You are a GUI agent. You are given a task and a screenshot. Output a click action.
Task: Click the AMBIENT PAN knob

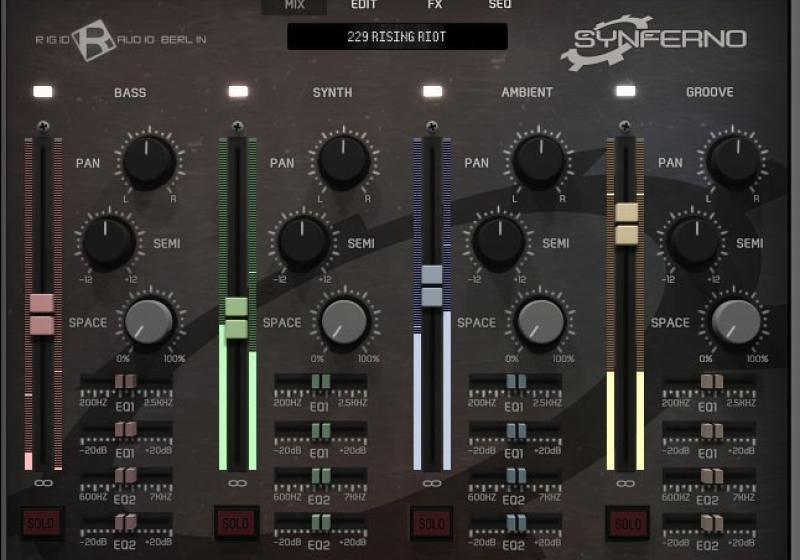click(x=539, y=162)
